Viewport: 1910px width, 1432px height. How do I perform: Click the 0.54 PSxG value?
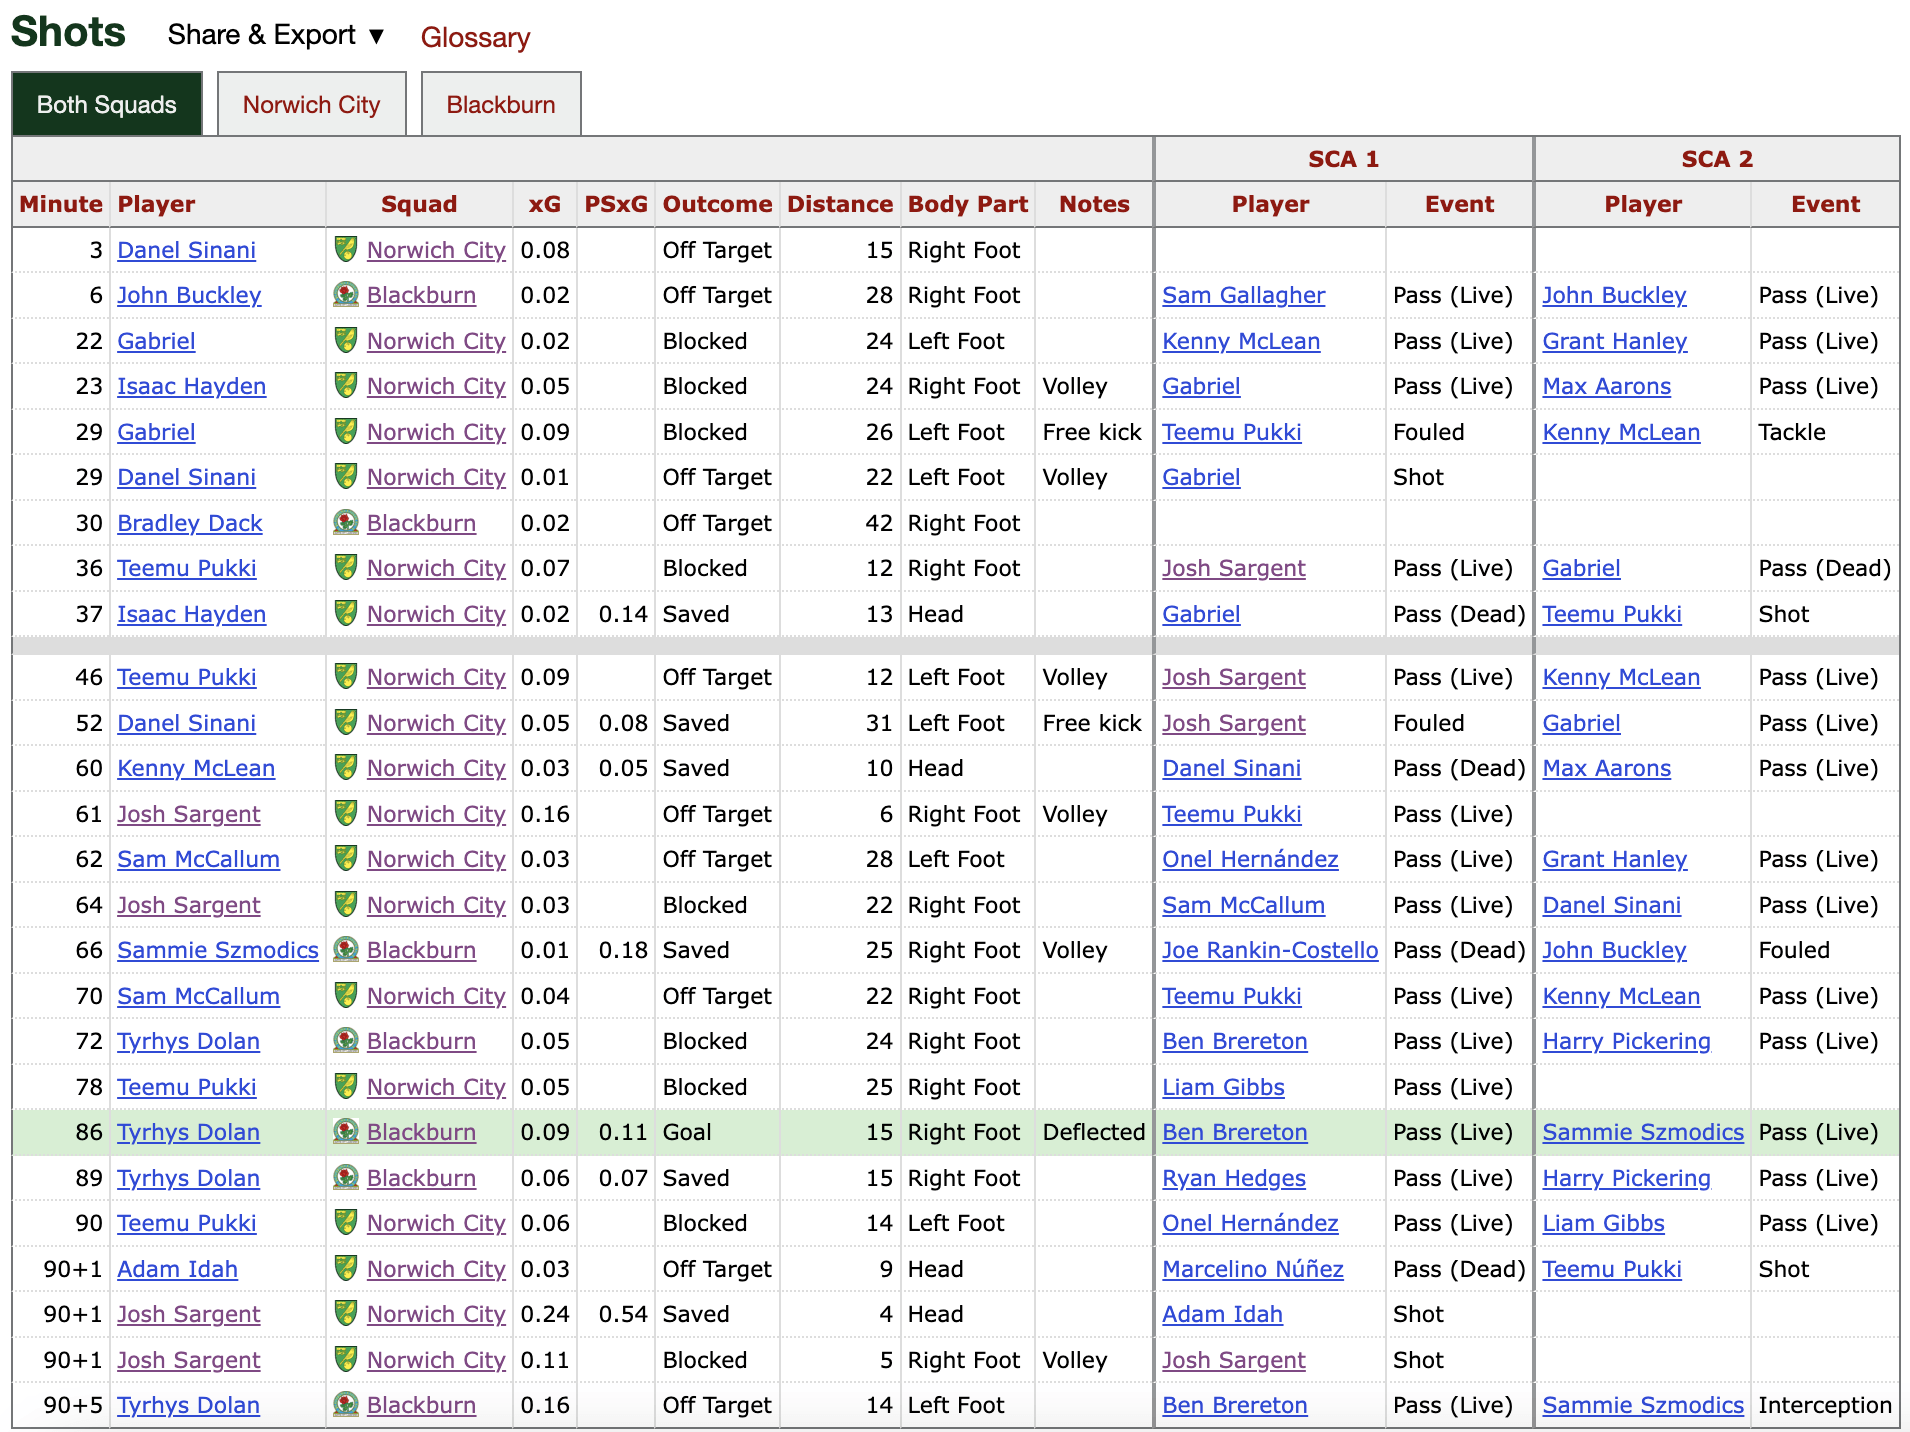pos(623,1314)
